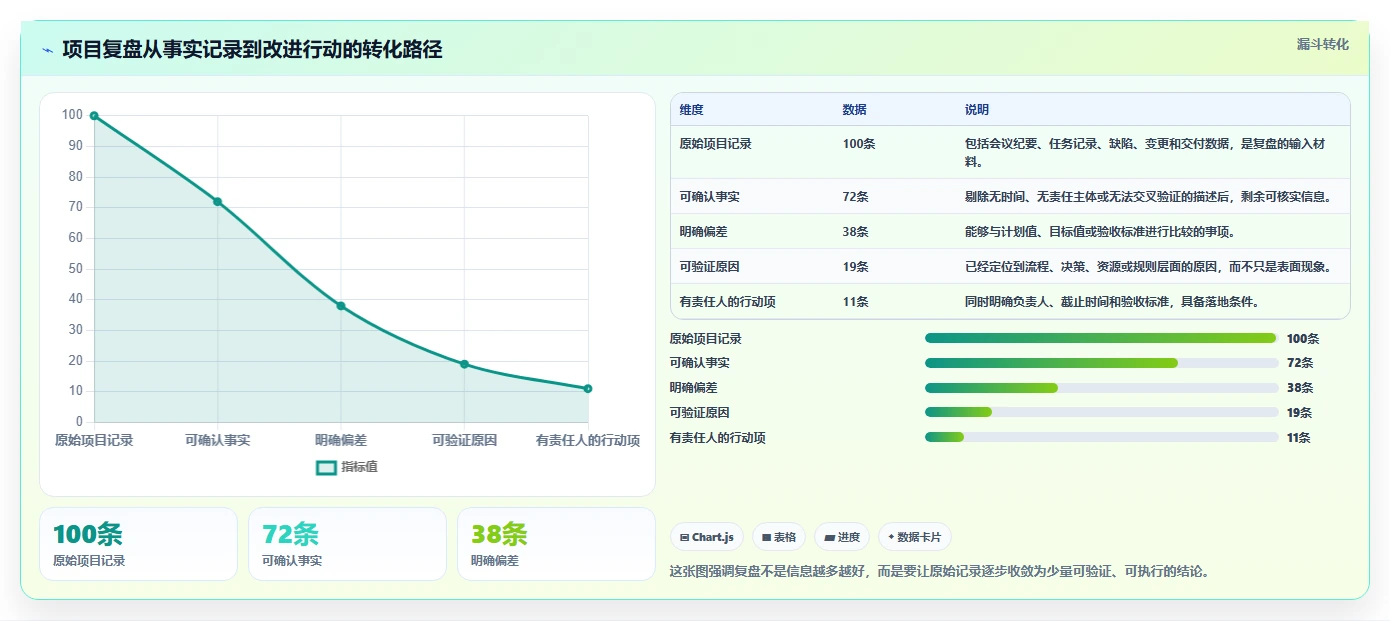Image resolution: width=1390 pixels, height=621 pixels.
Task: Click the 有责任人的行动项 chart point at 11
Action: click(x=588, y=388)
